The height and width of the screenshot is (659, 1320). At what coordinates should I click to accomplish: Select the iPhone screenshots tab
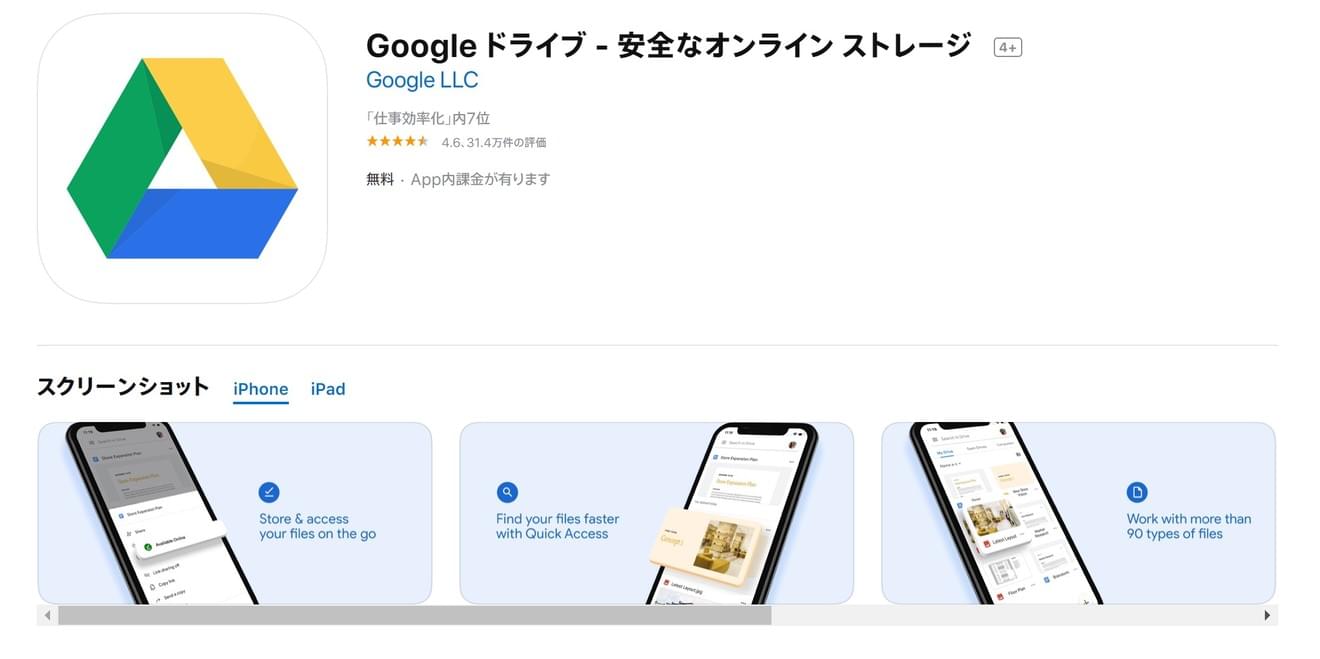pos(260,389)
